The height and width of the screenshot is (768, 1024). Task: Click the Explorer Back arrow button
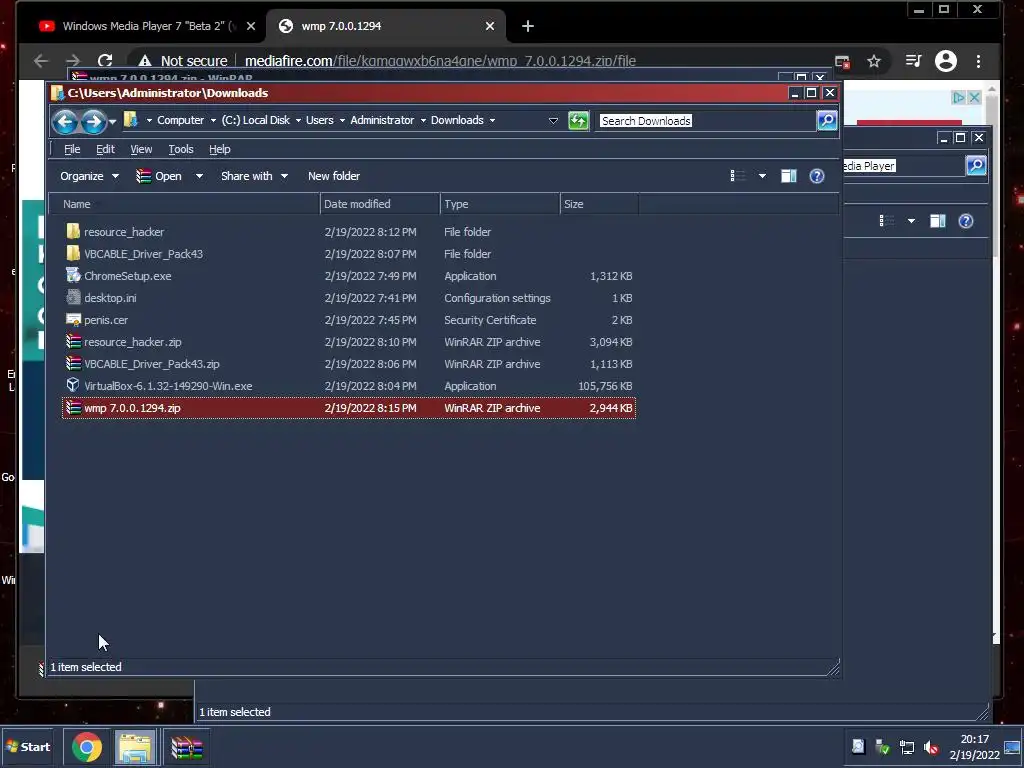[65, 121]
